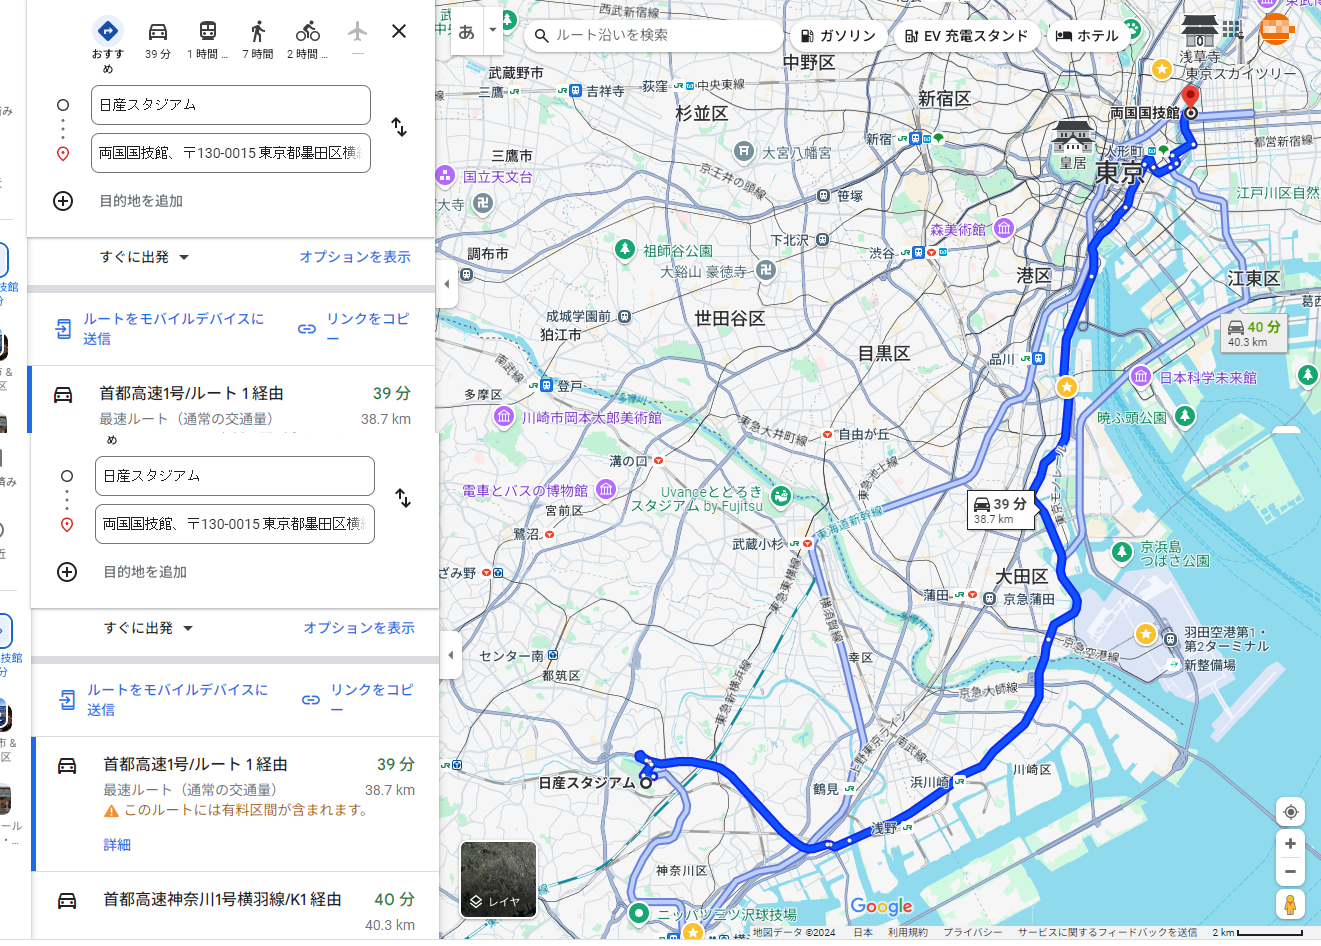Choose the walking mode icon
1321x946 pixels.
click(258, 41)
